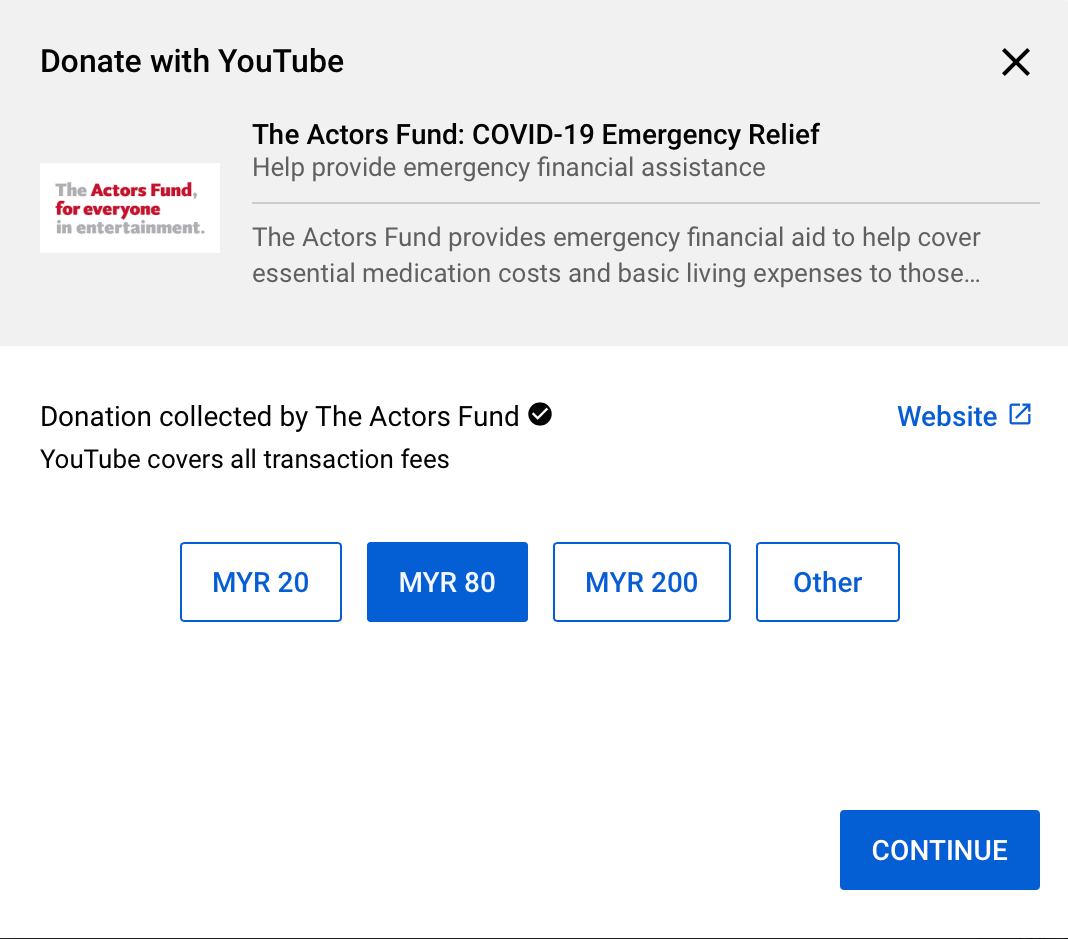Viewport: 1068px width, 939px height.
Task: Click the verified checkmark badge icon
Action: pos(540,414)
